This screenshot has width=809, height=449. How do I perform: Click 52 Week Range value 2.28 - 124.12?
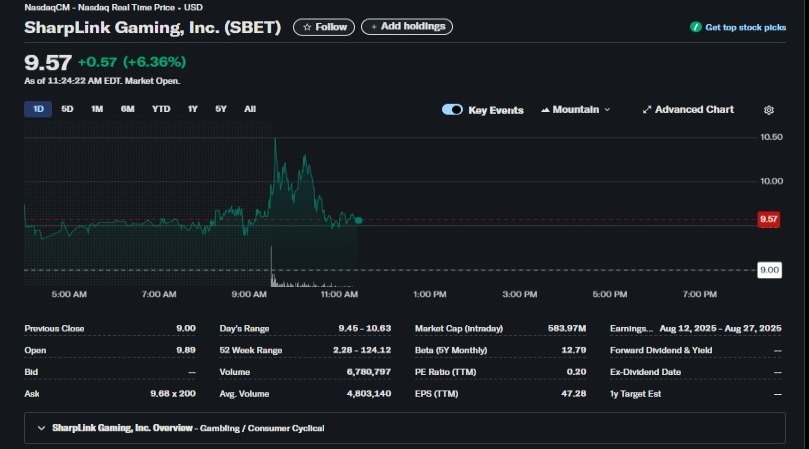(x=362, y=350)
